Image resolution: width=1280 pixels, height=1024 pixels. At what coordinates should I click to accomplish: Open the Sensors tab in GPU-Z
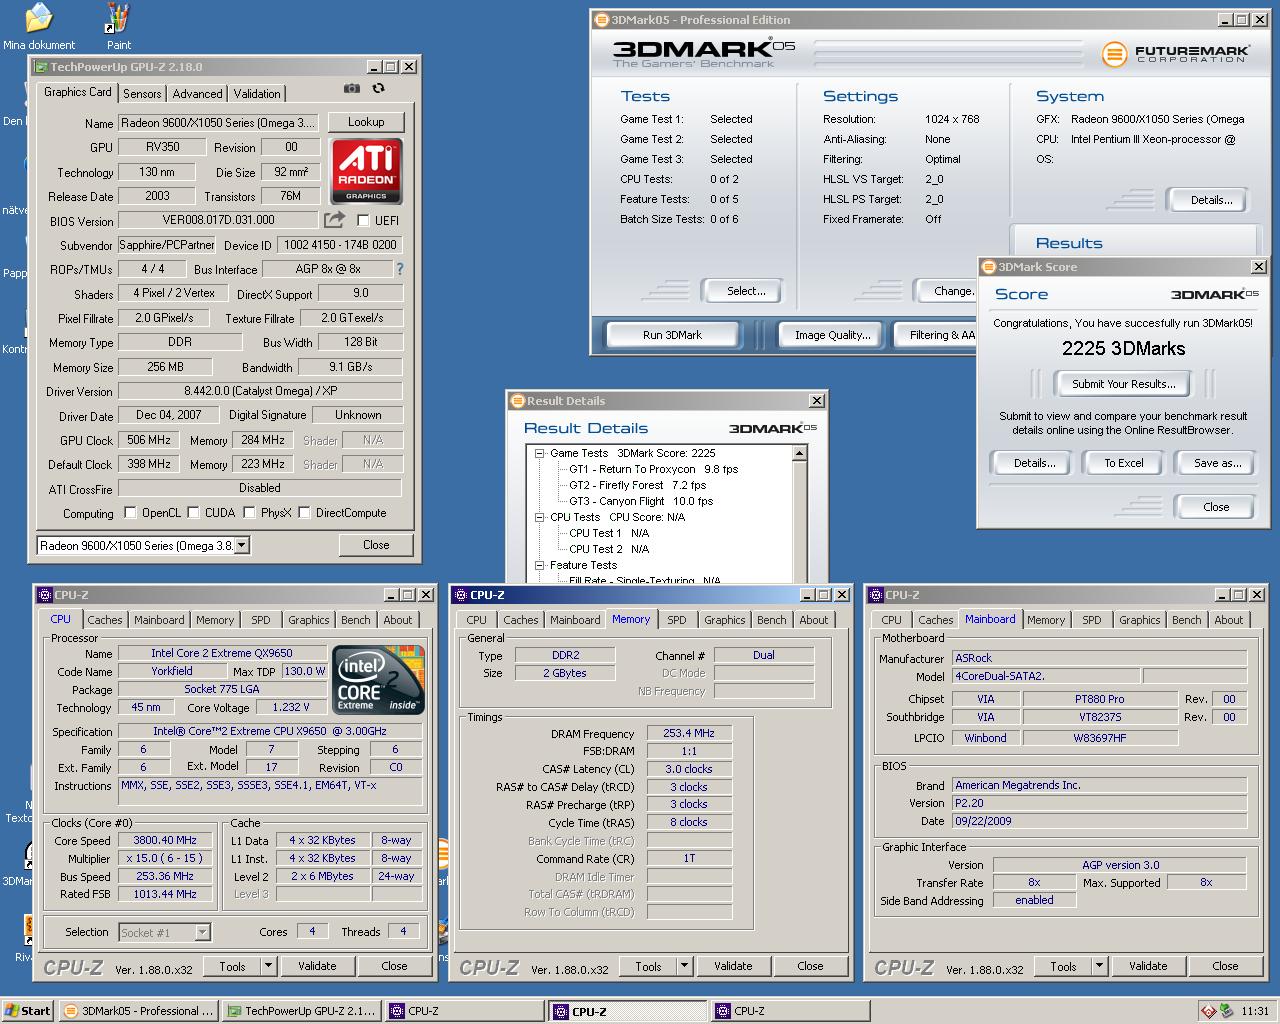point(142,93)
